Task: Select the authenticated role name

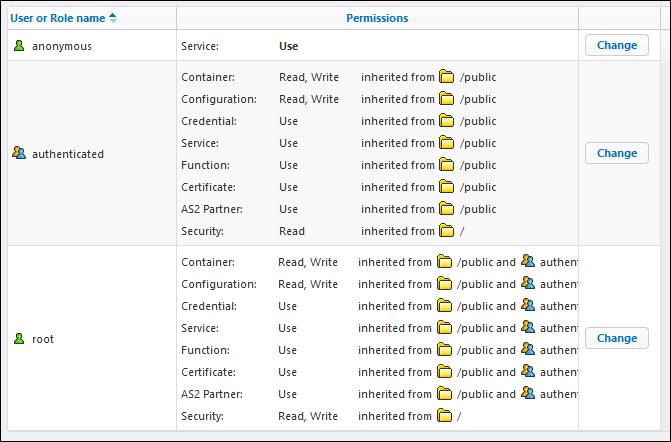Action: [x=68, y=154]
